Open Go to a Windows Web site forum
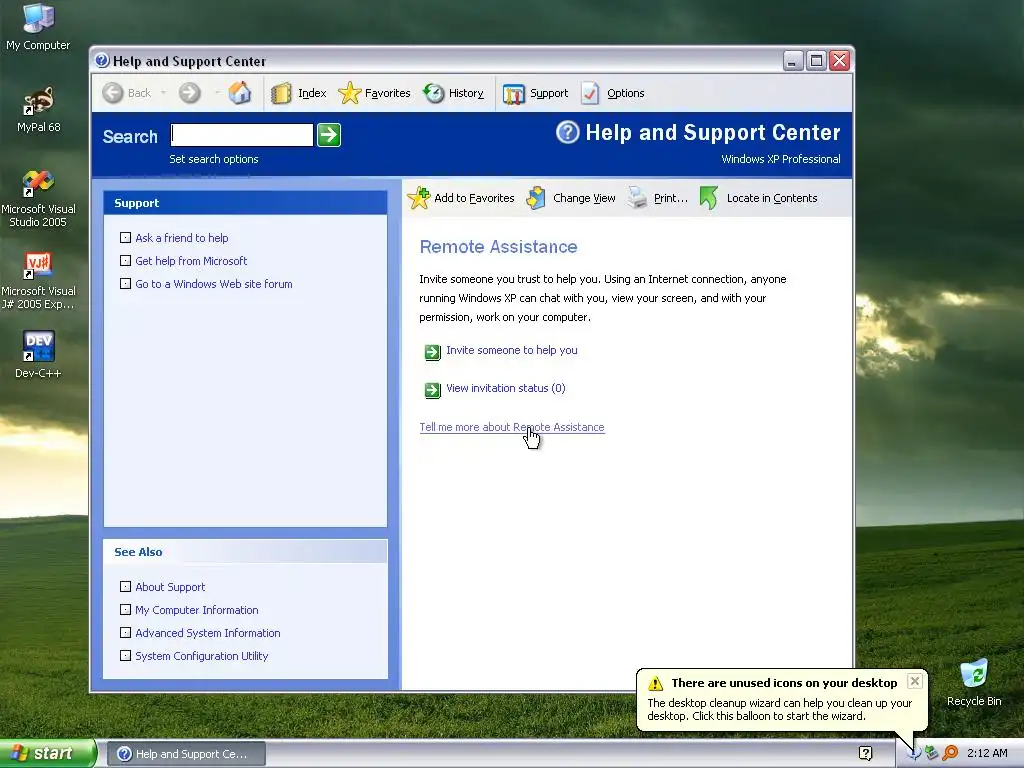This screenshot has height=768, width=1024. click(x=214, y=284)
